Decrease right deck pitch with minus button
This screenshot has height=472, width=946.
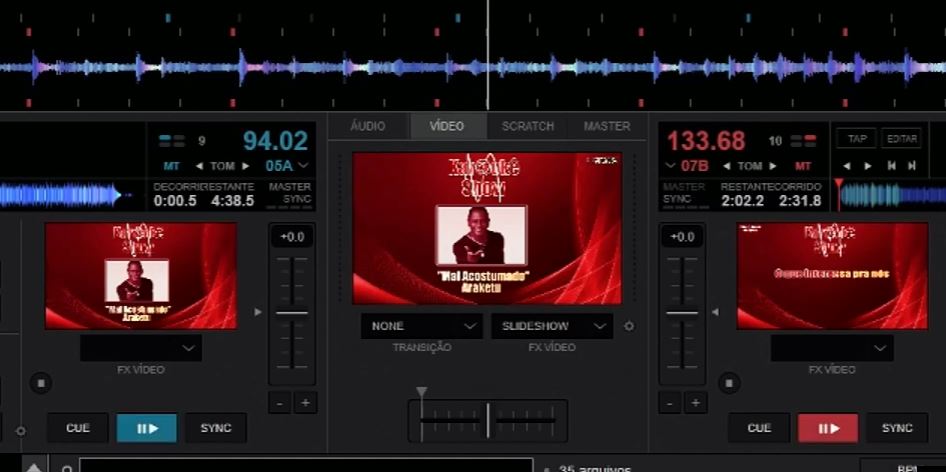(670, 403)
